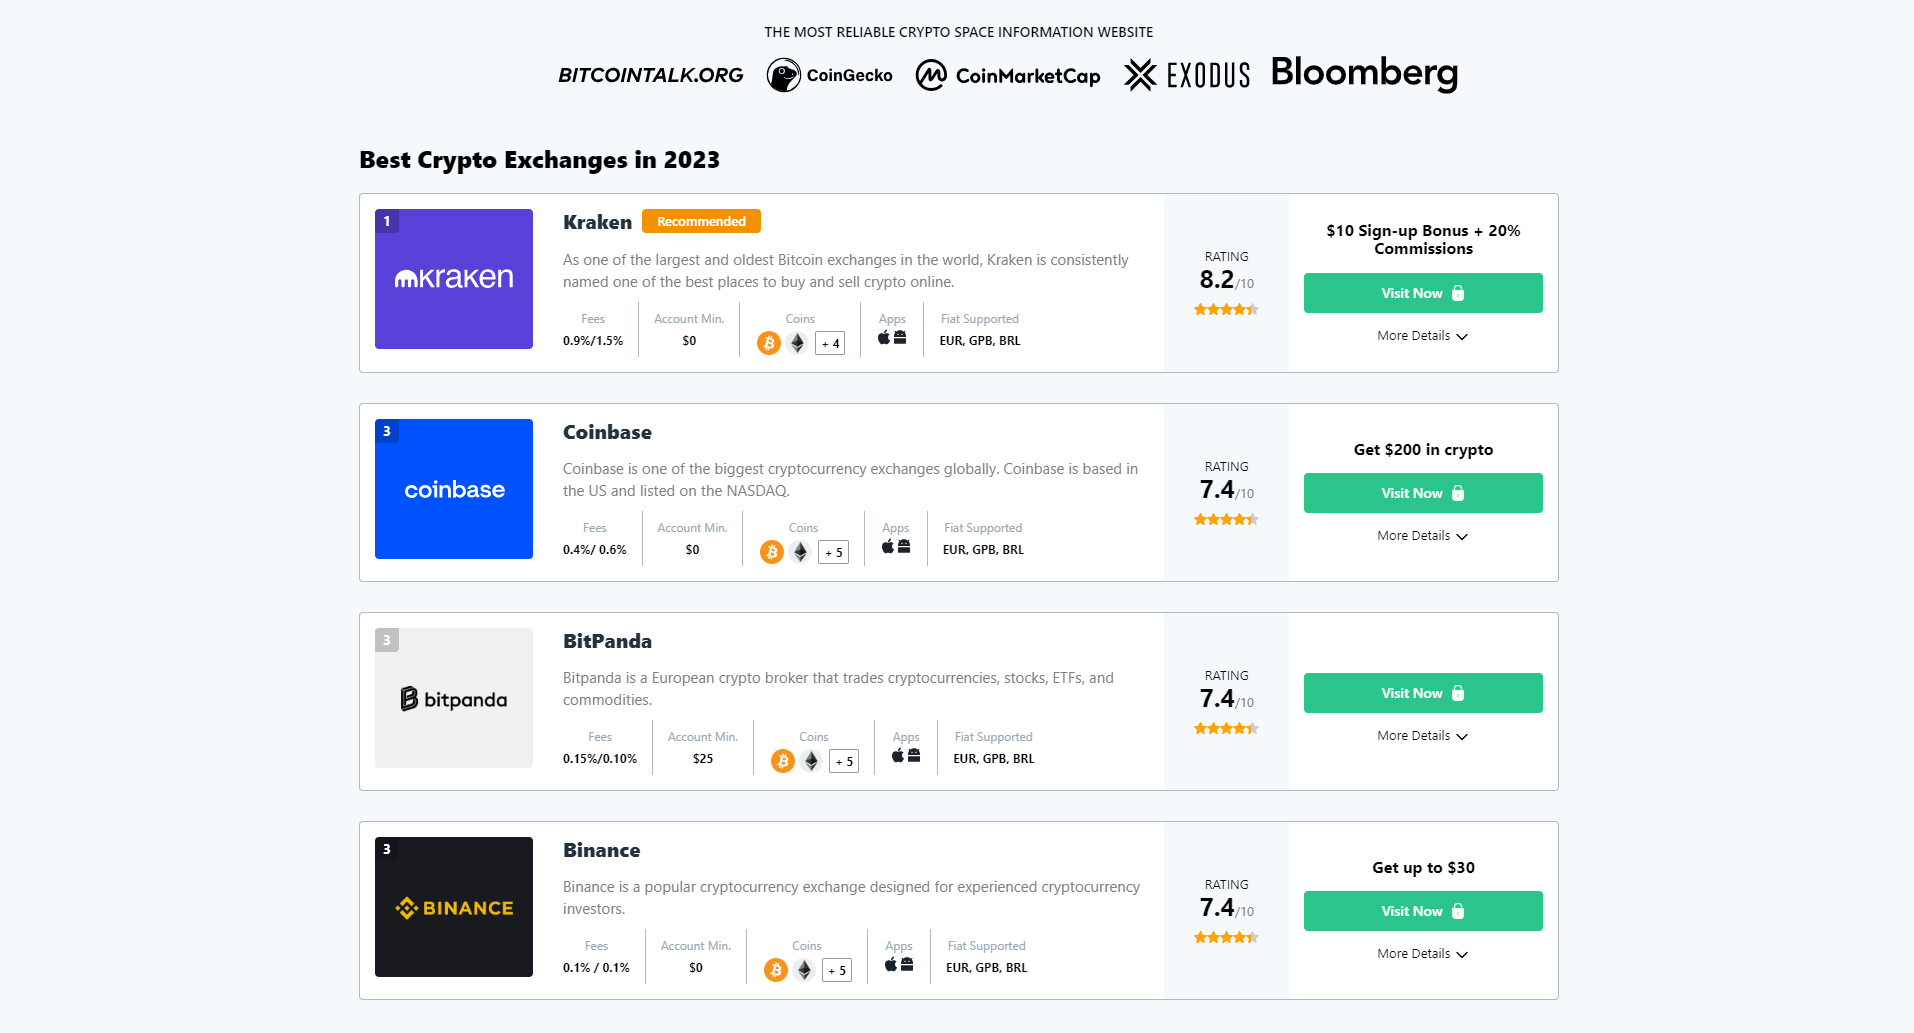Click the Kraken purple logo thumbnail
This screenshot has width=1914, height=1033.
[x=454, y=279]
